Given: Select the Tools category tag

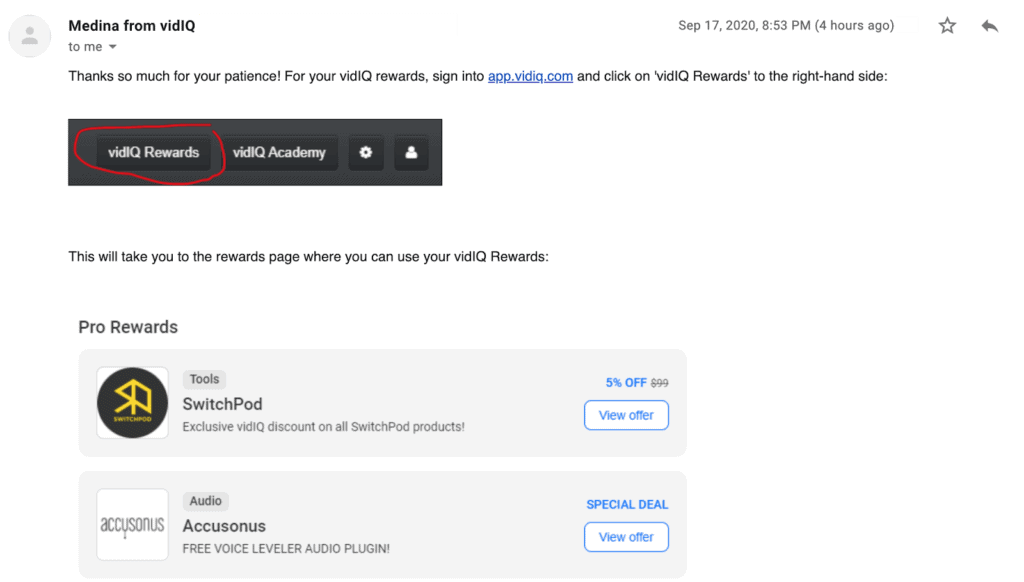Looking at the screenshot, I should click(204, 380).
